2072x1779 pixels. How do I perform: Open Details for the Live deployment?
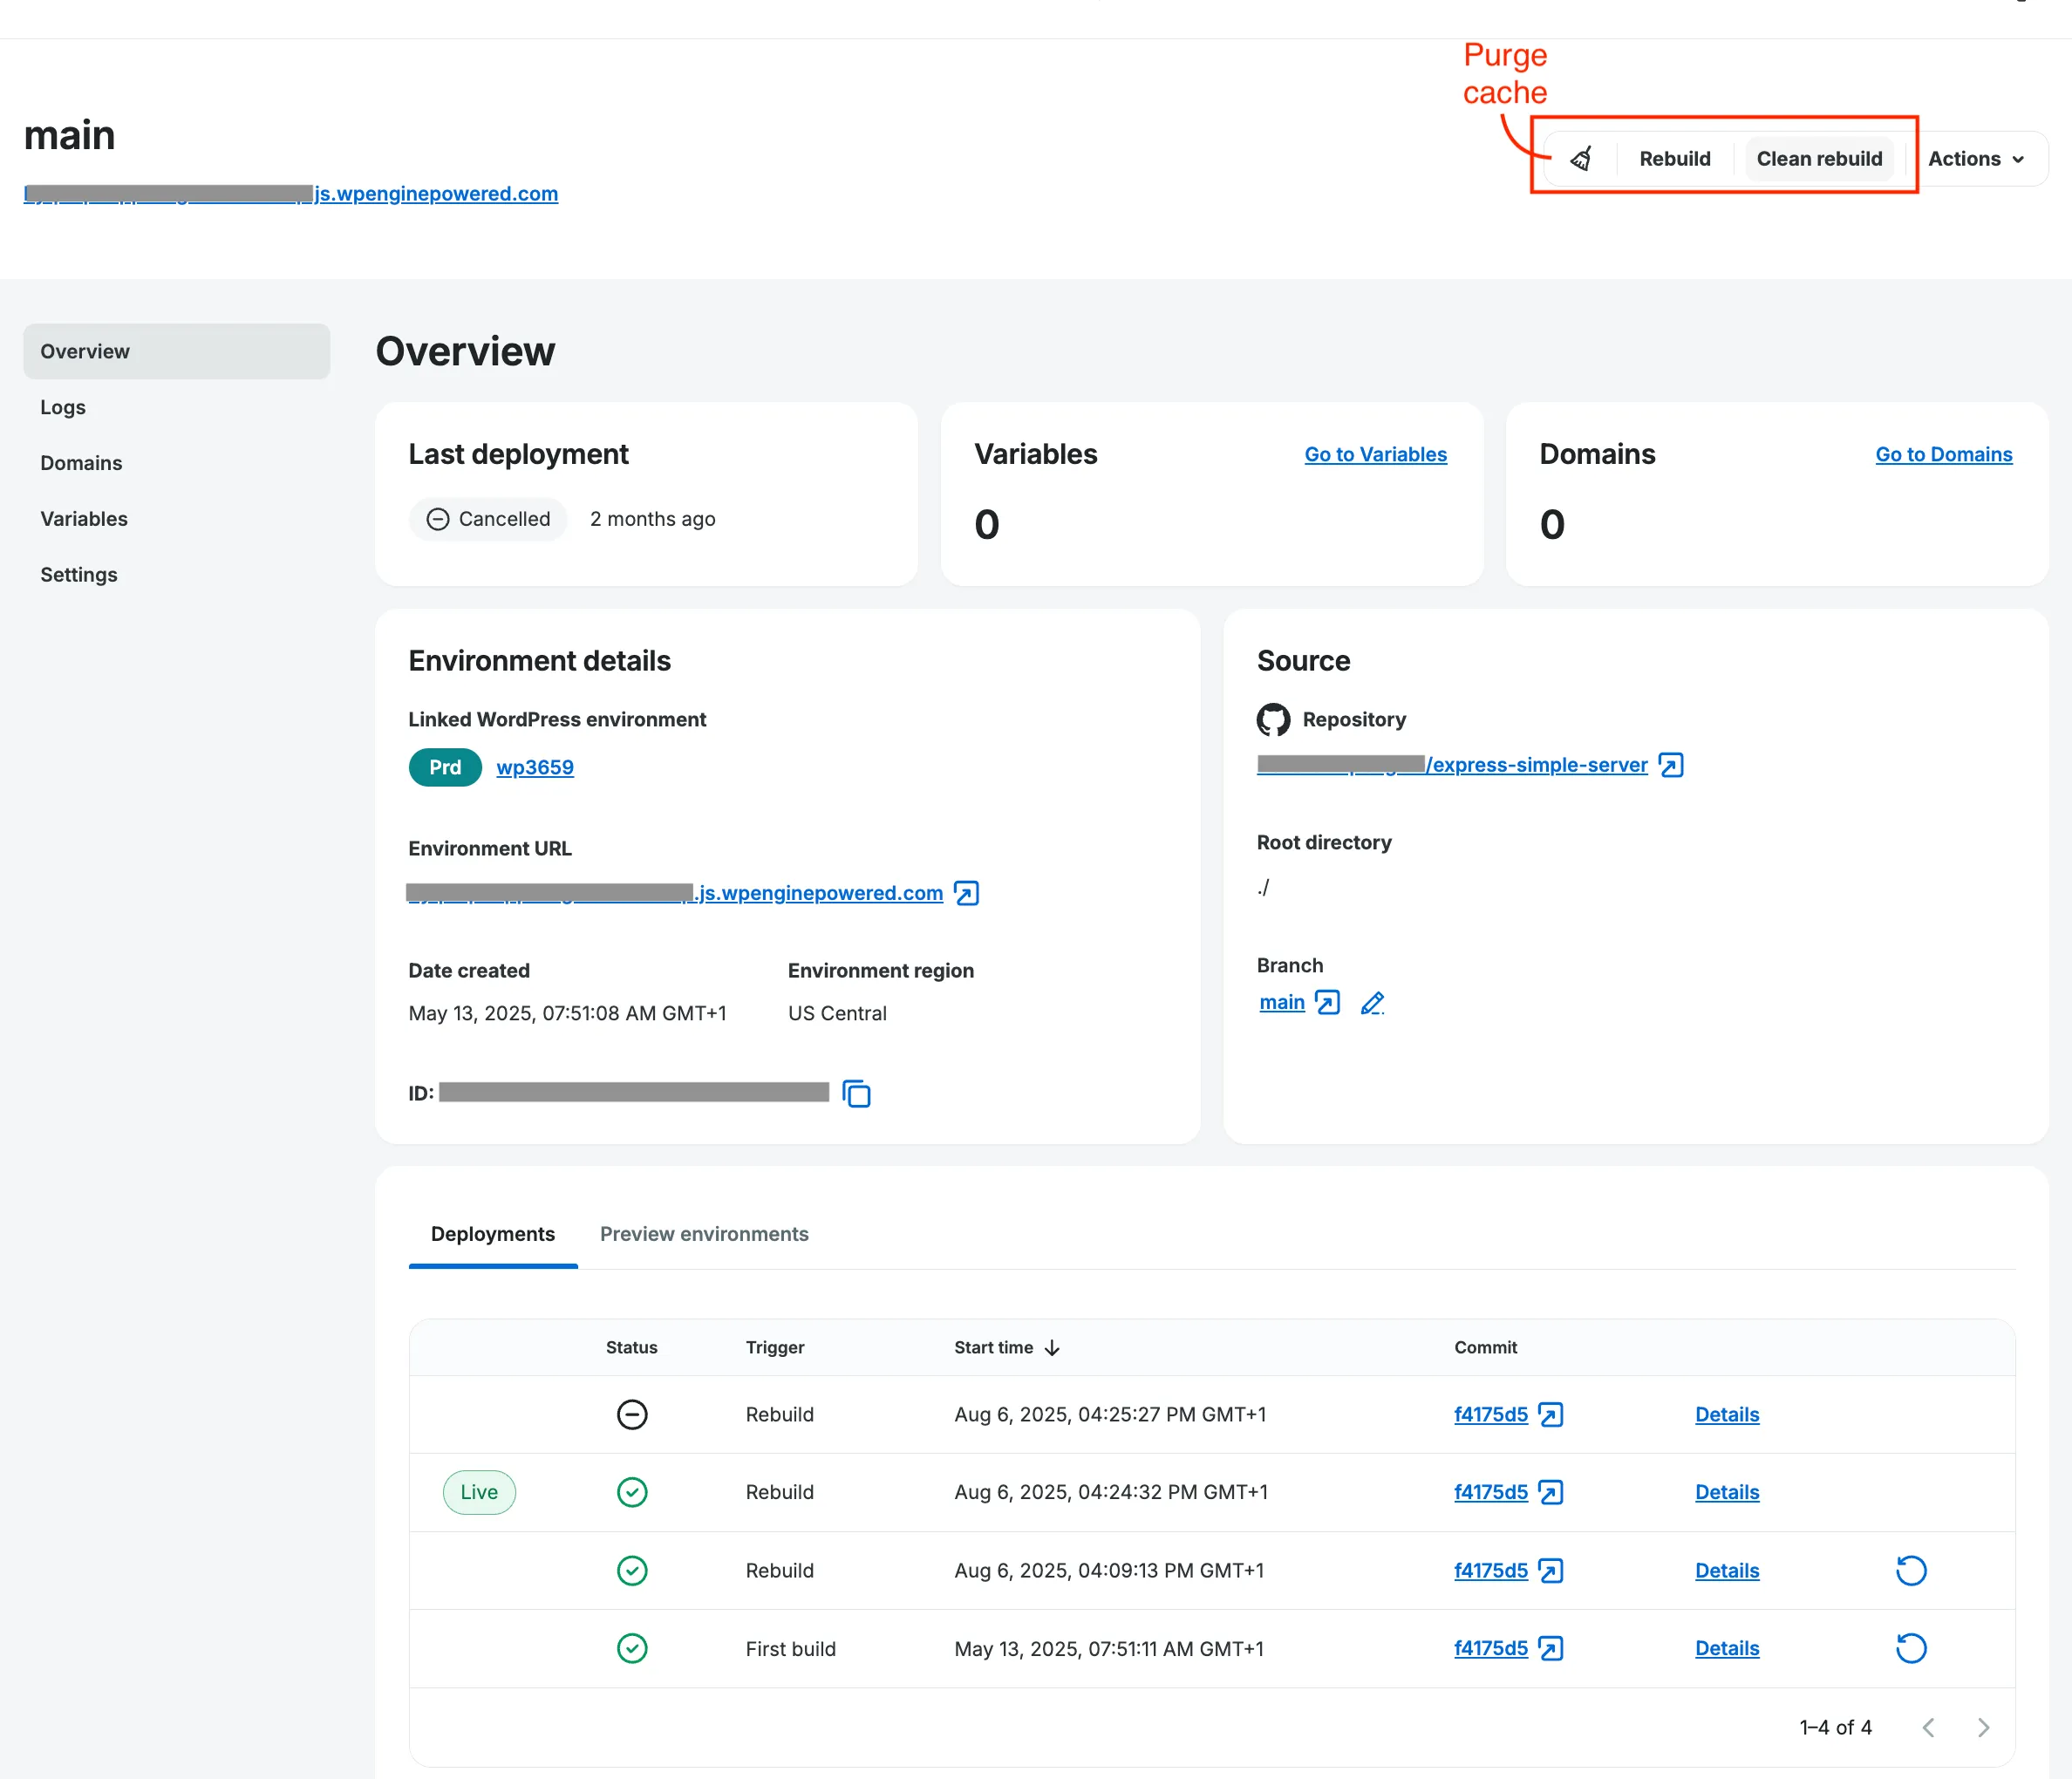click(x=1727, y=1492)
